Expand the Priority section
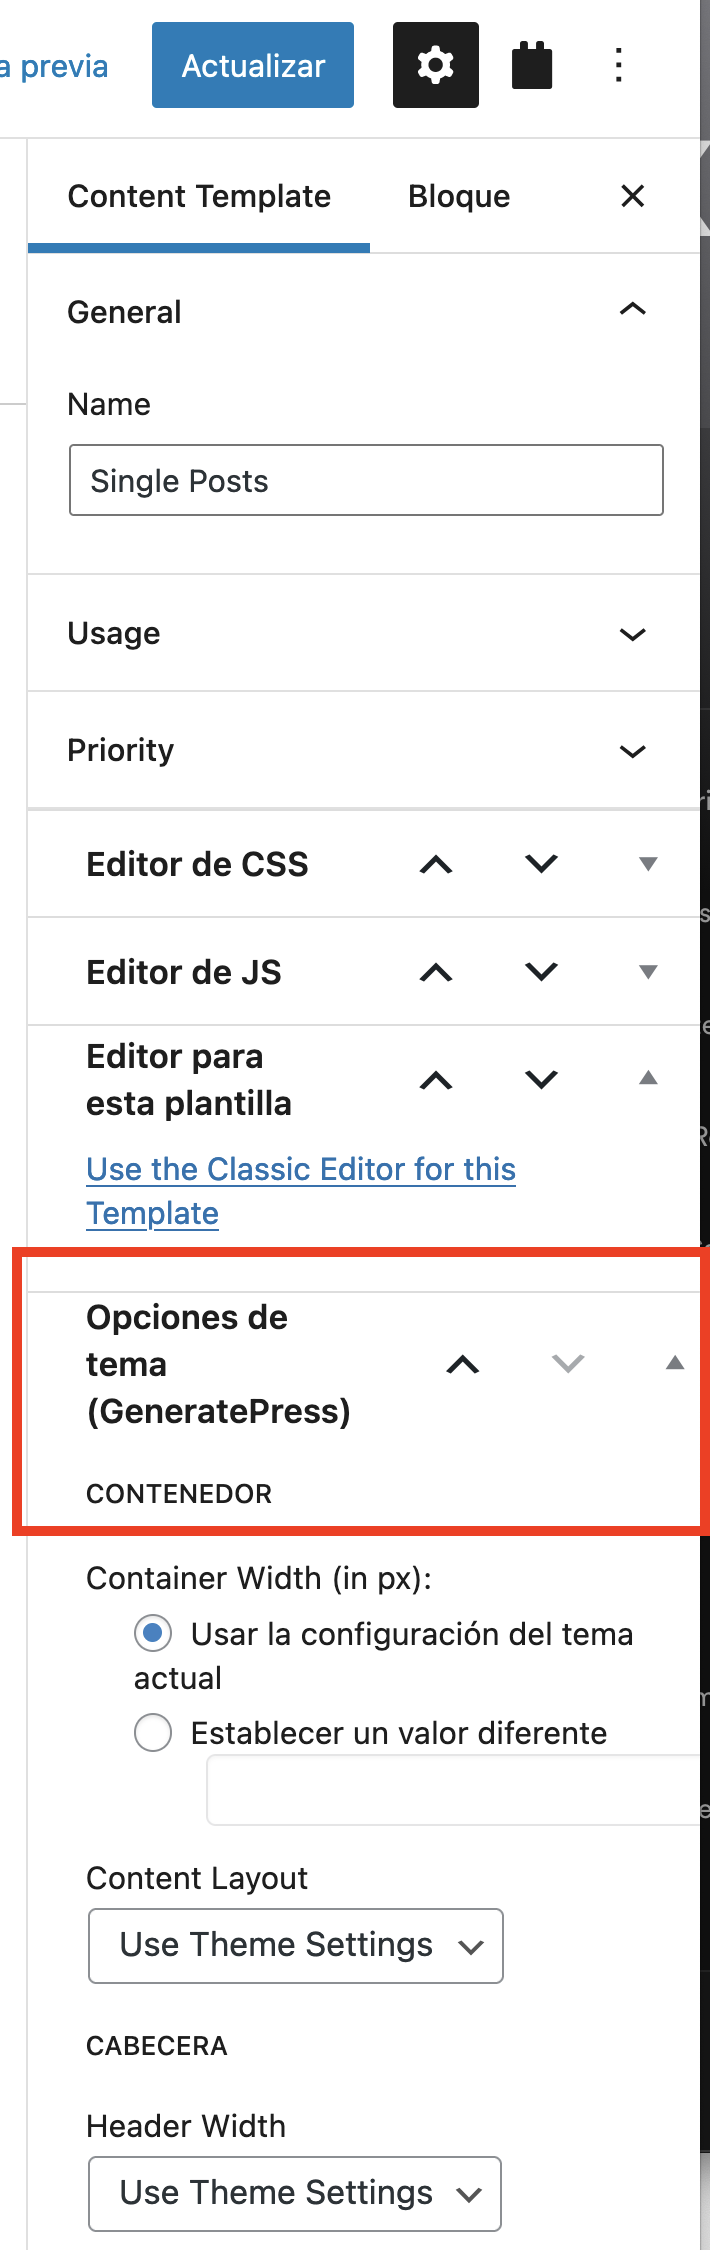 point(364,750)
